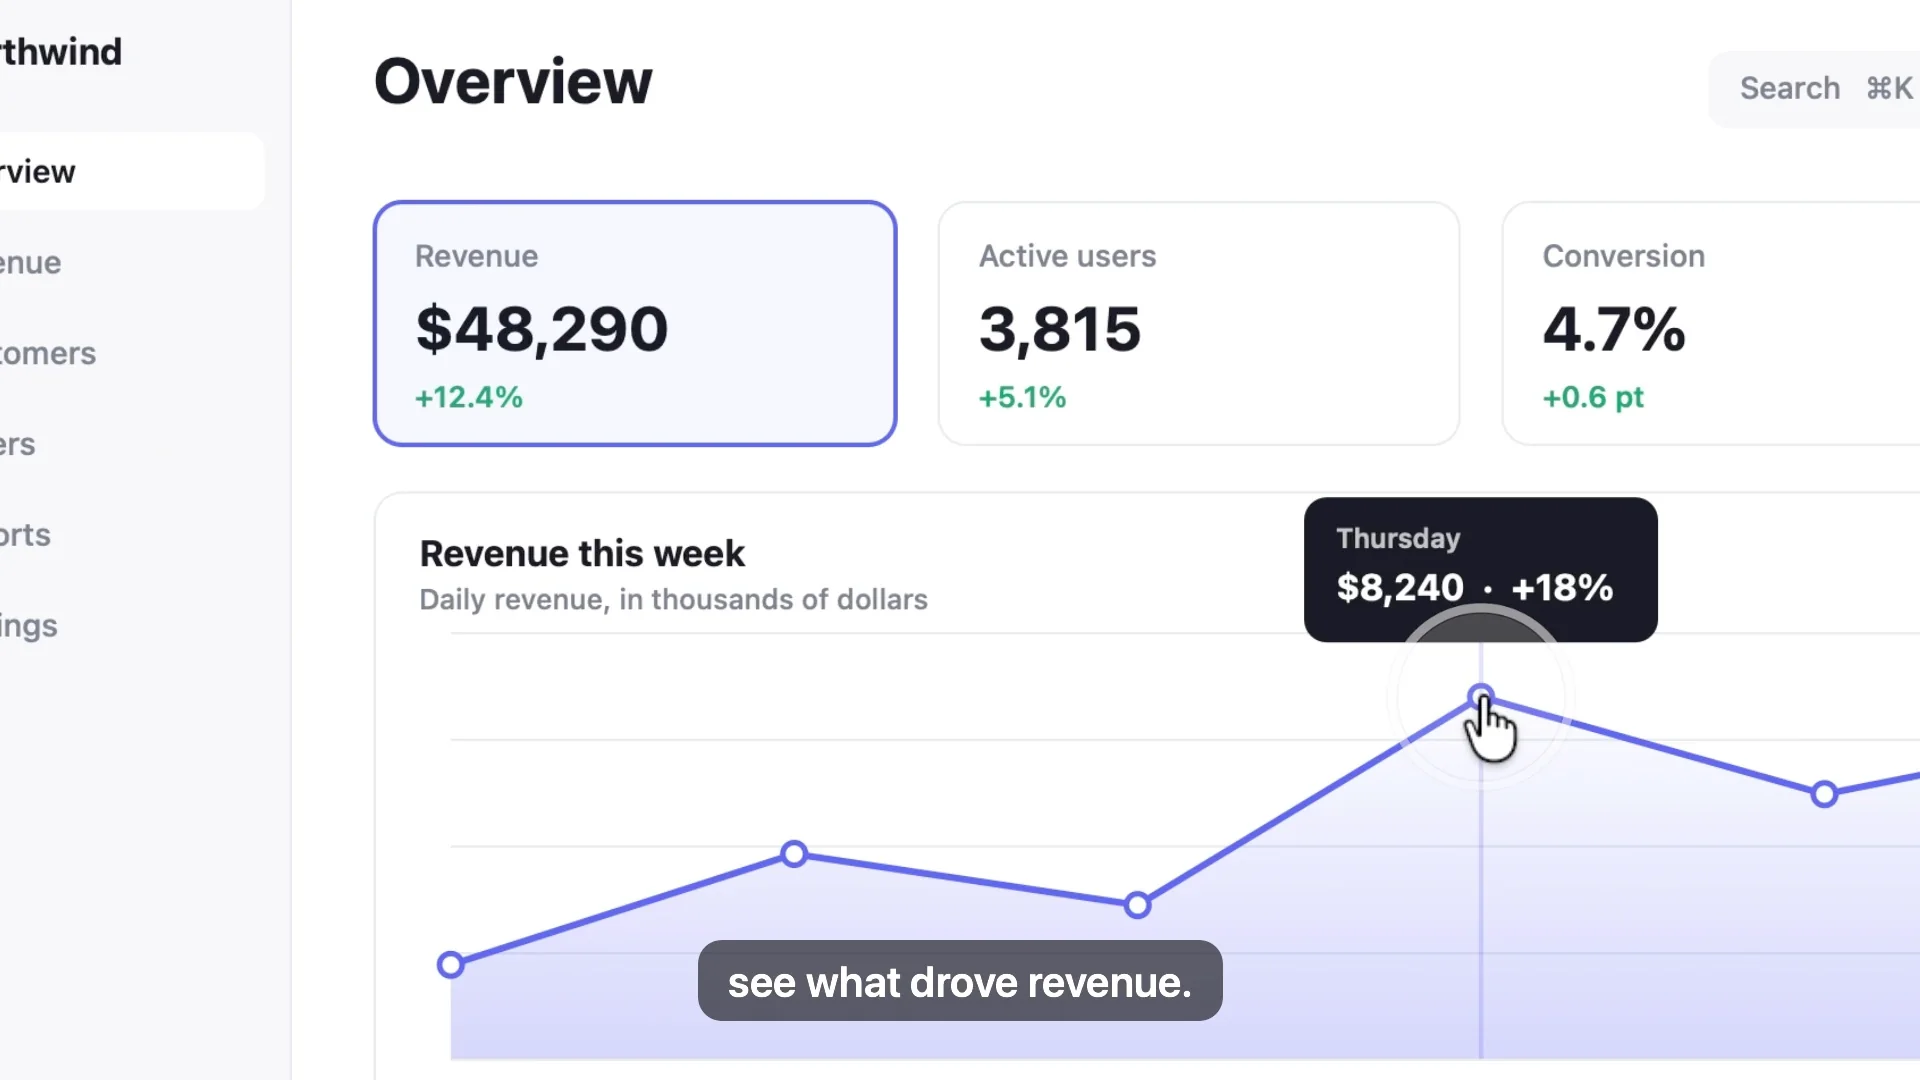This screenshot has height=1080, width=1920.
Task: Click the 'Revenue this week' chart title
Action: 582,553
